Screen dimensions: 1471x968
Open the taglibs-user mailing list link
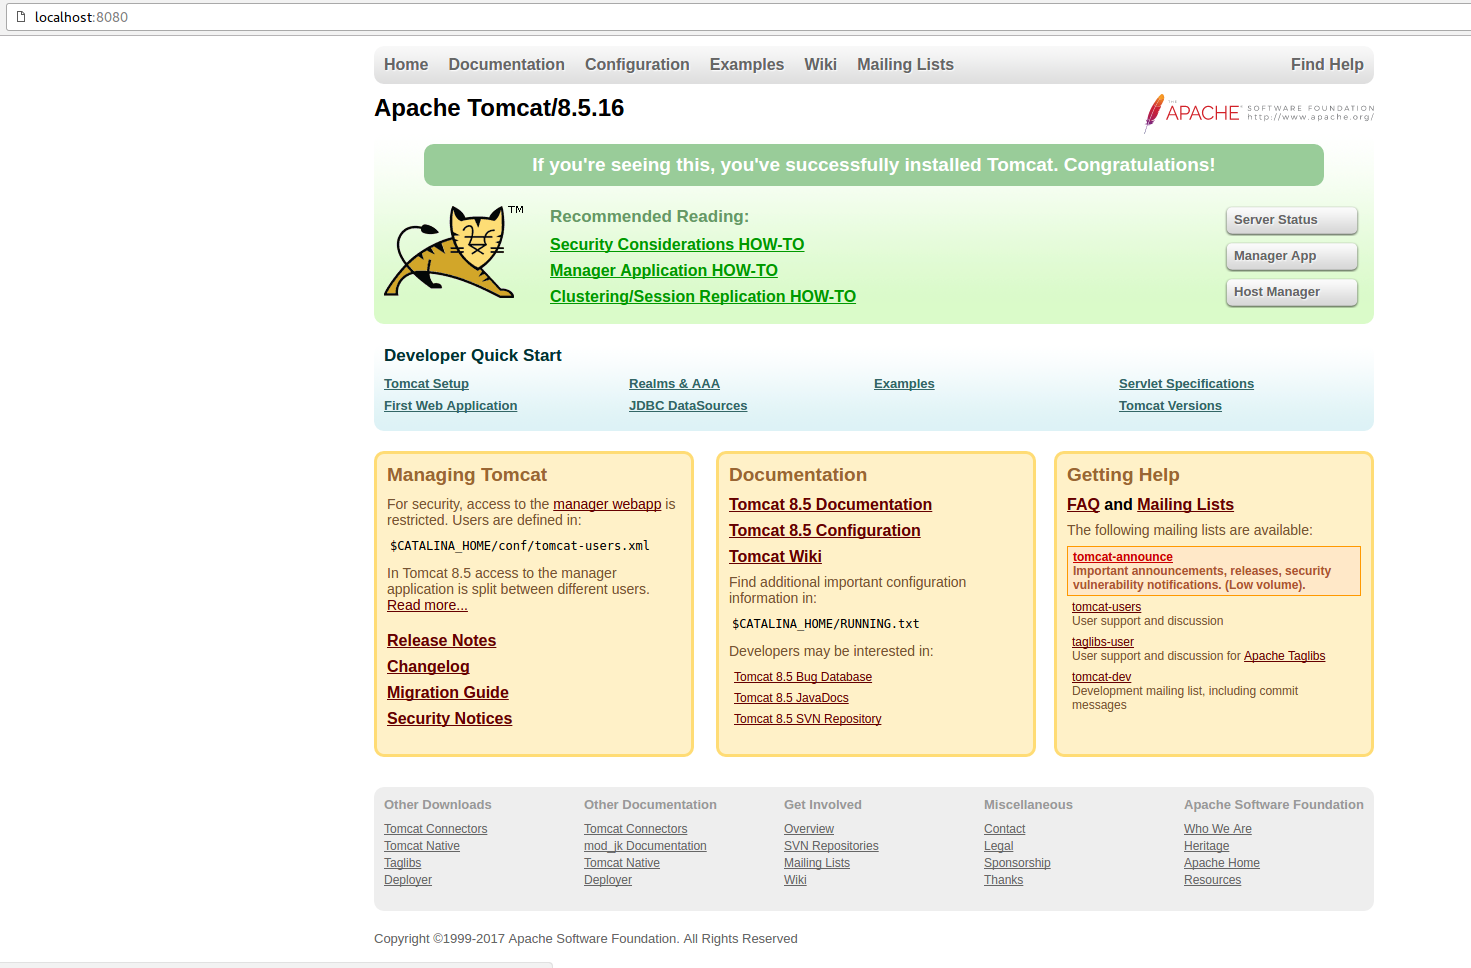(1102, 642)
